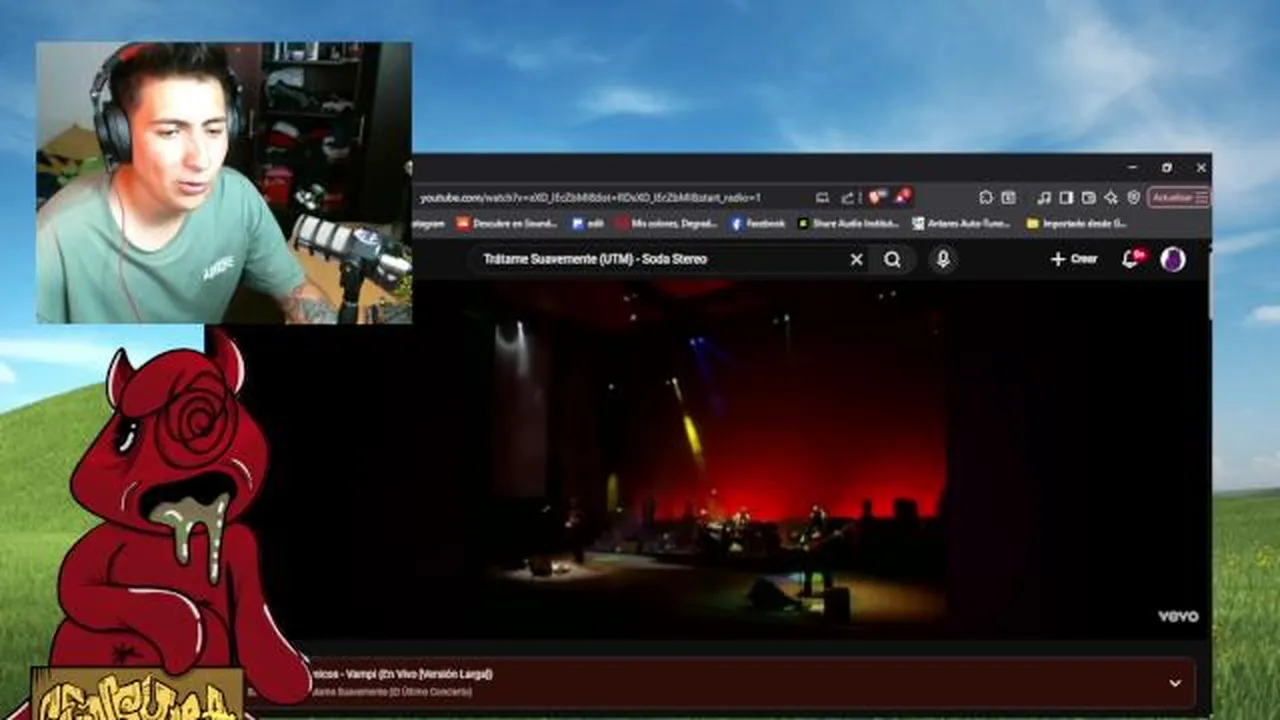Open the Brave Shields lion icon

pos(877,197)
